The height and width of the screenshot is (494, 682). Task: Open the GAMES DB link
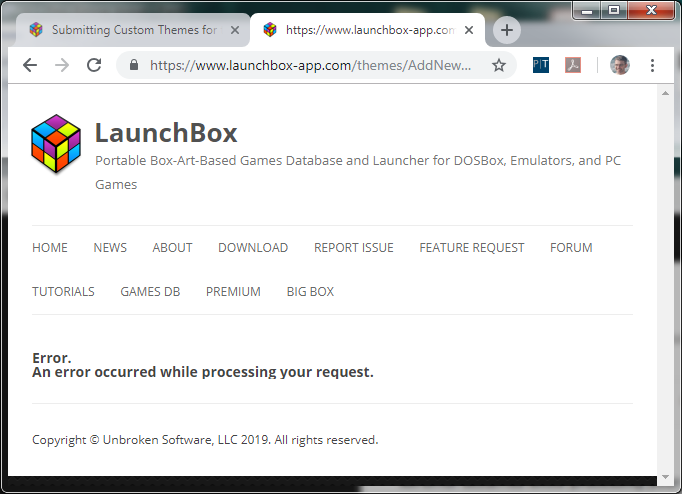pyautogui.click(x=150, y=291)
